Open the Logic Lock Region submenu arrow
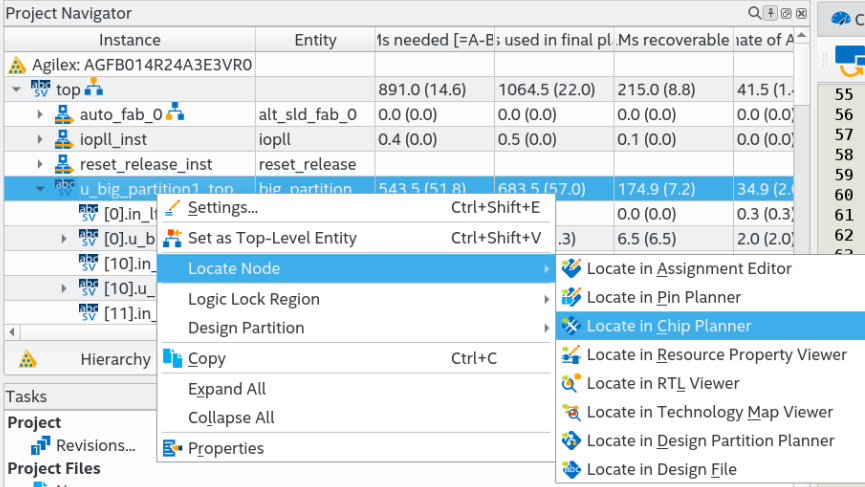The image size is (865, 487). point(546,299)
